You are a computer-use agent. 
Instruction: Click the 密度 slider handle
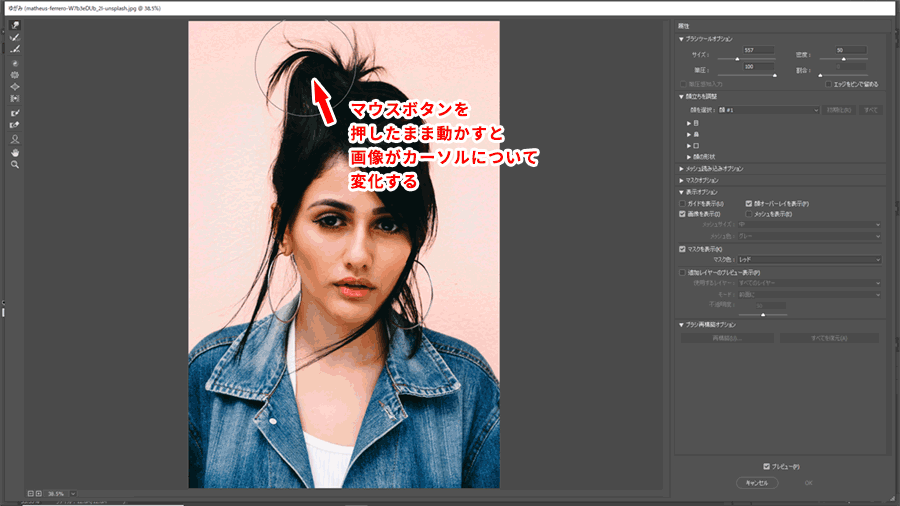point(844,59)
